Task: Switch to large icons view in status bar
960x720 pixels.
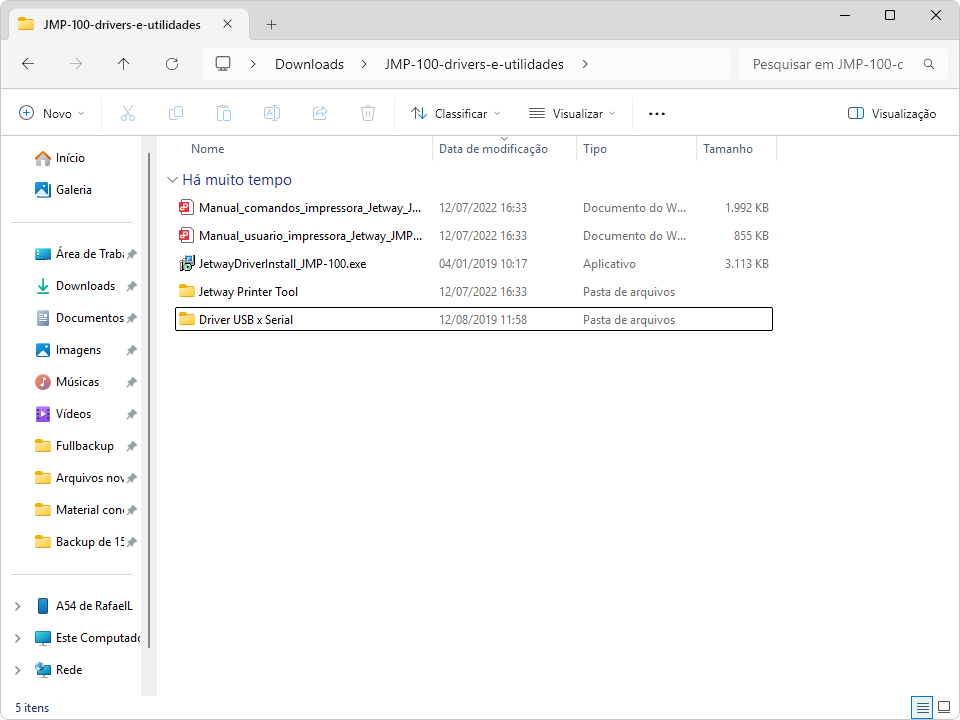Action: pos(944,708)
